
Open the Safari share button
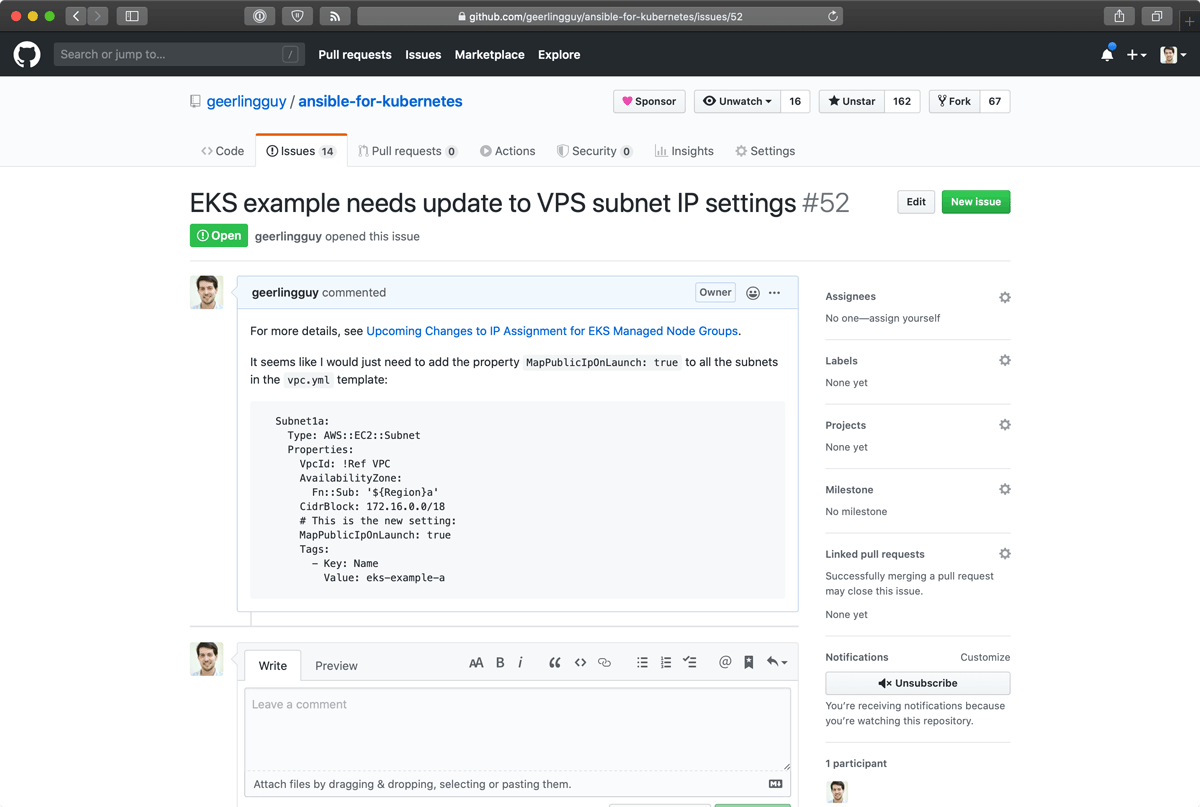click(1119, 16)
